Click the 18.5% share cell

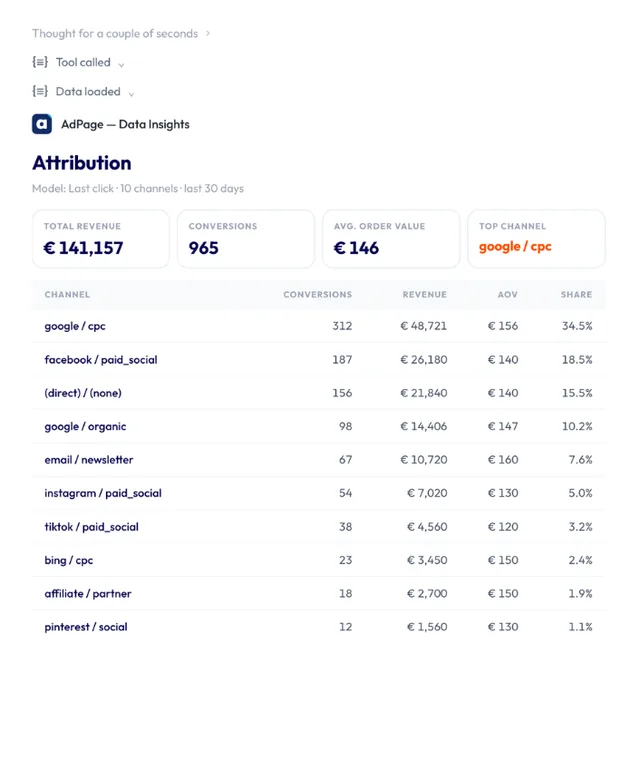(x=577, y=359)
